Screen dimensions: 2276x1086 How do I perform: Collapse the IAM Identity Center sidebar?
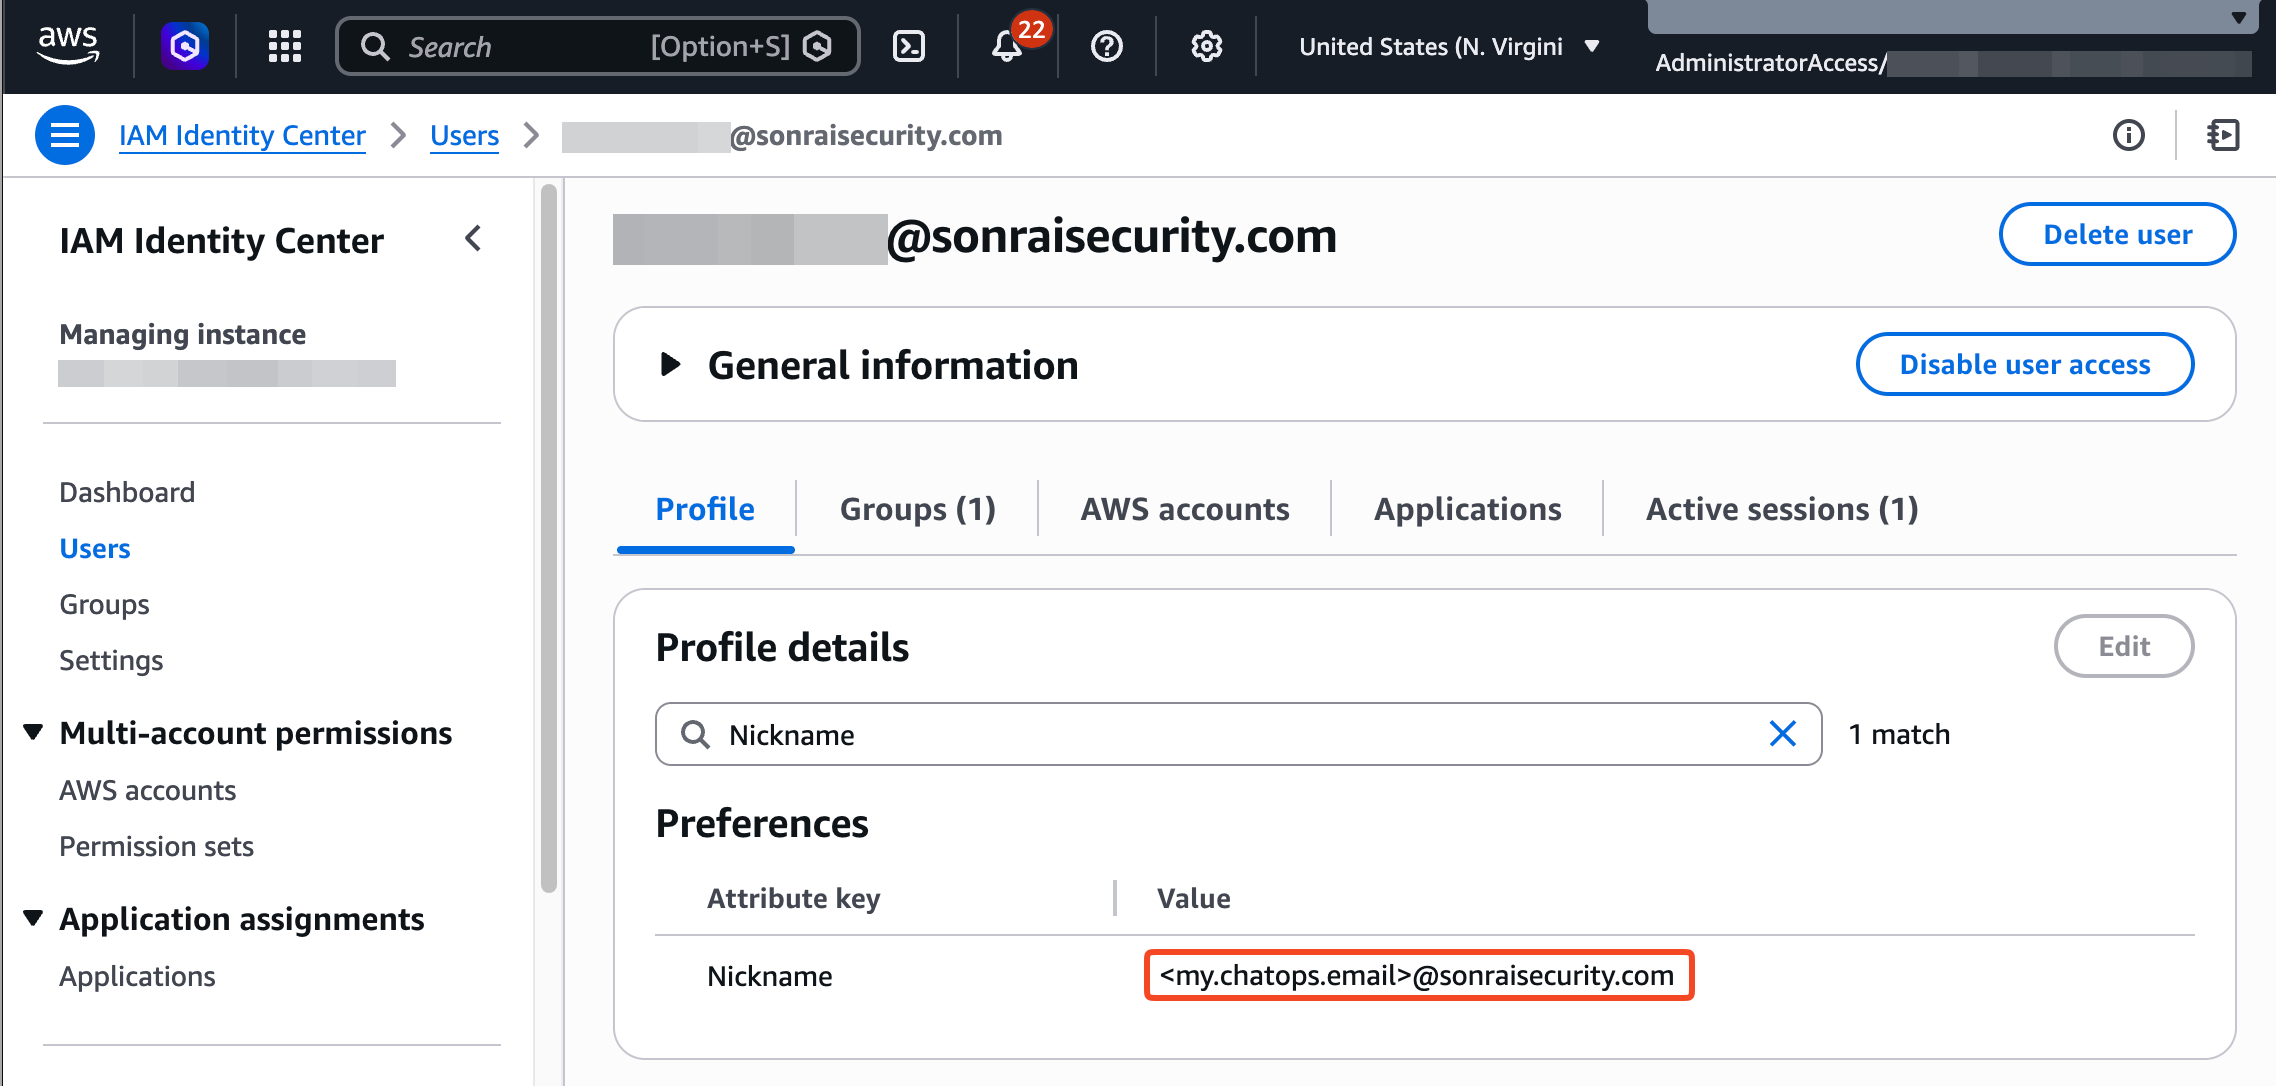point(473,239)
